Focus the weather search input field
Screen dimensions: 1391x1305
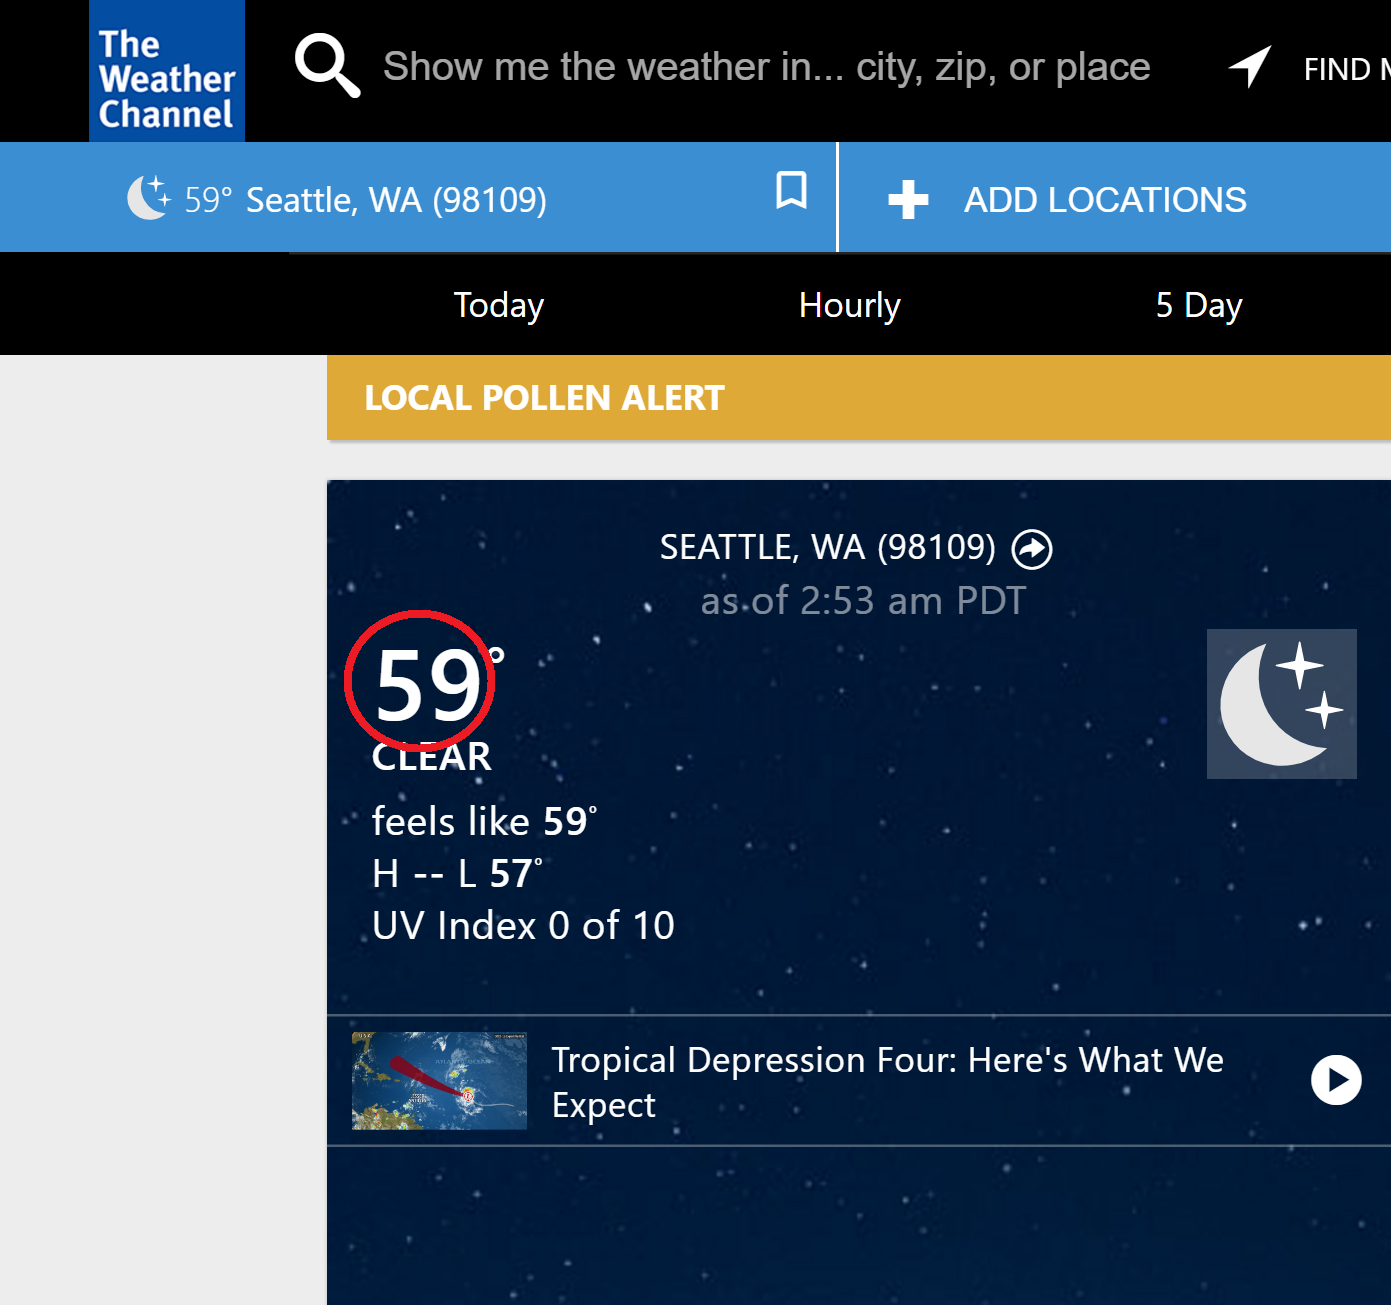tap(766, 67)
